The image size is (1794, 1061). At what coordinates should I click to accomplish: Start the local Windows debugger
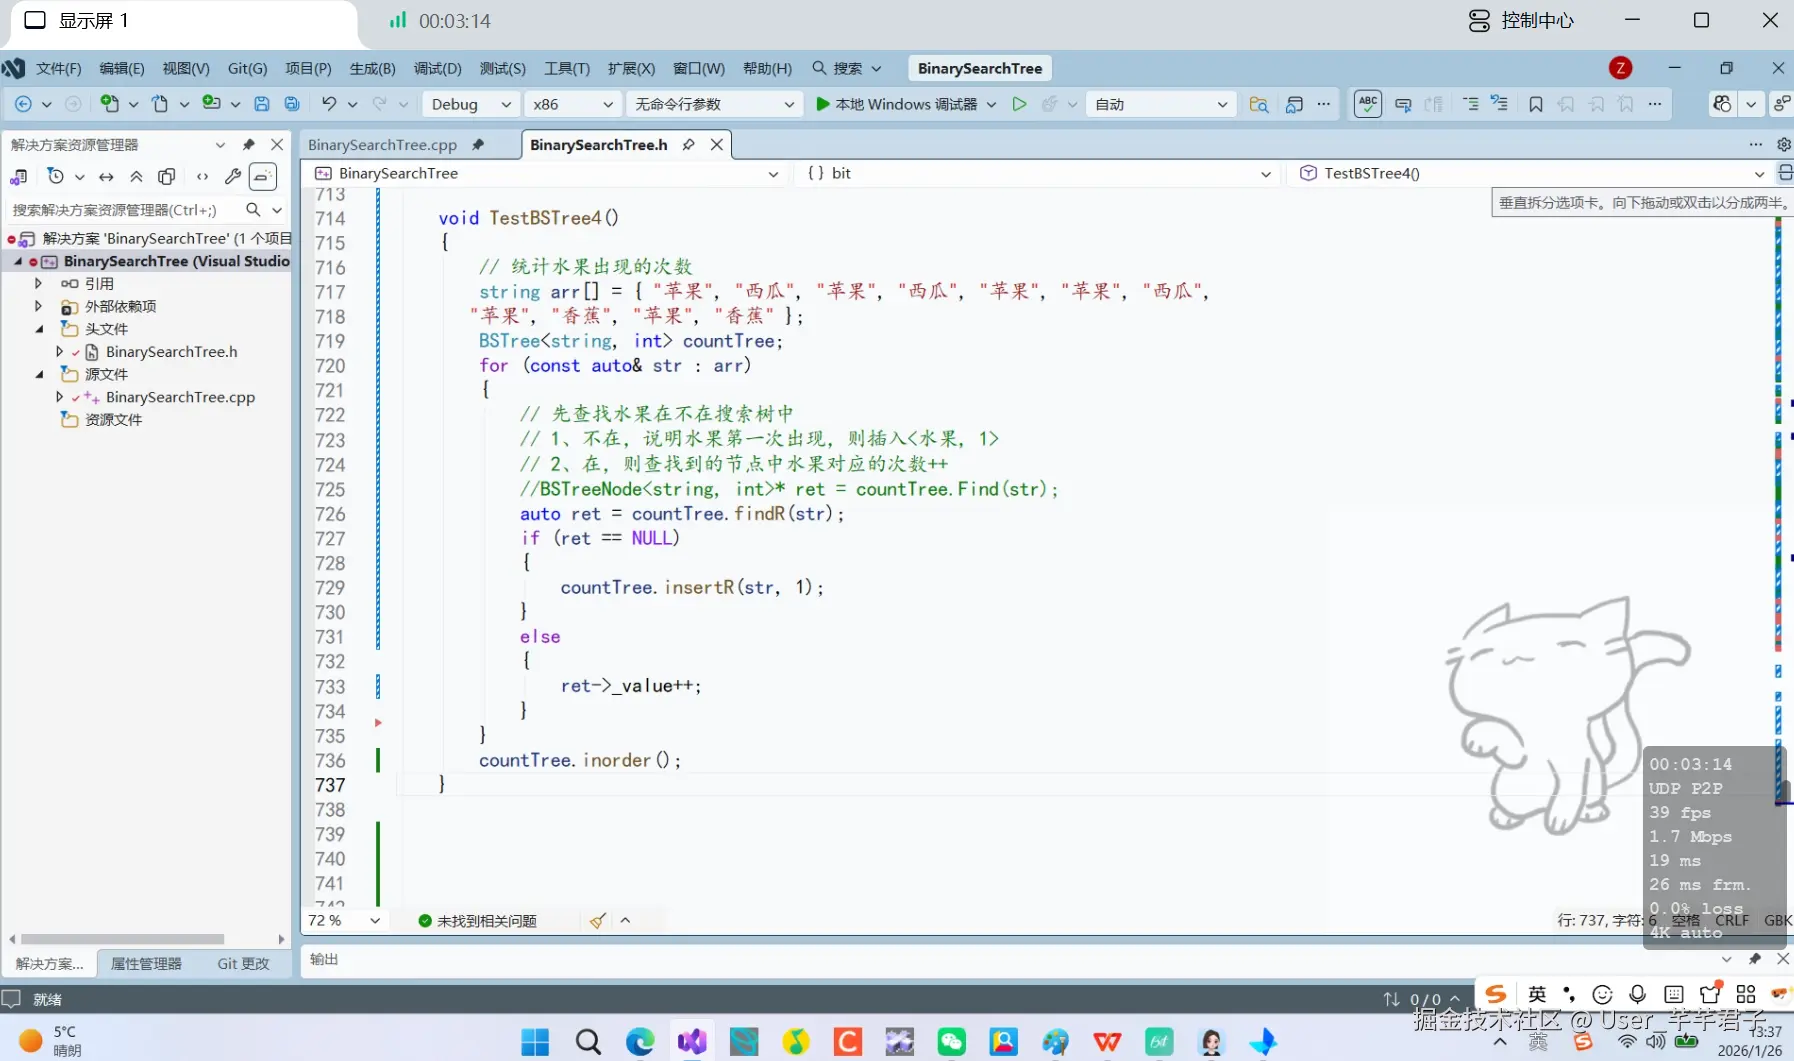click(896, 104)
